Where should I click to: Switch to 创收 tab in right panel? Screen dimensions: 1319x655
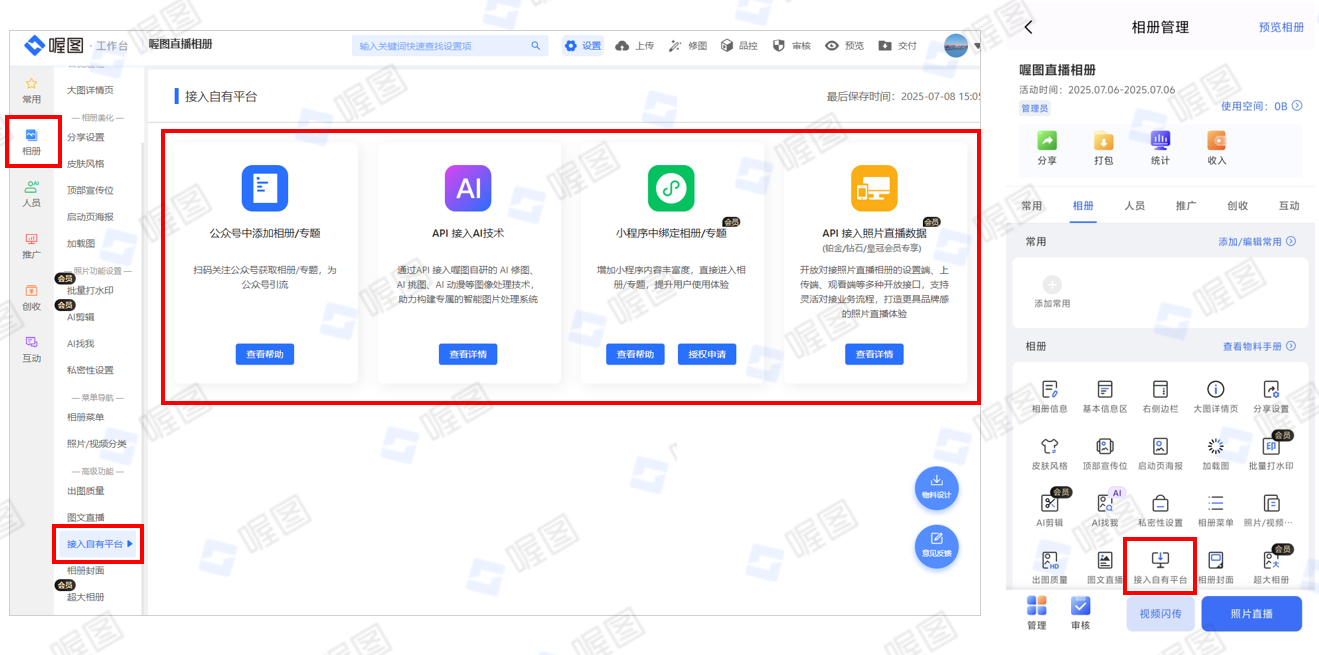1238,205
